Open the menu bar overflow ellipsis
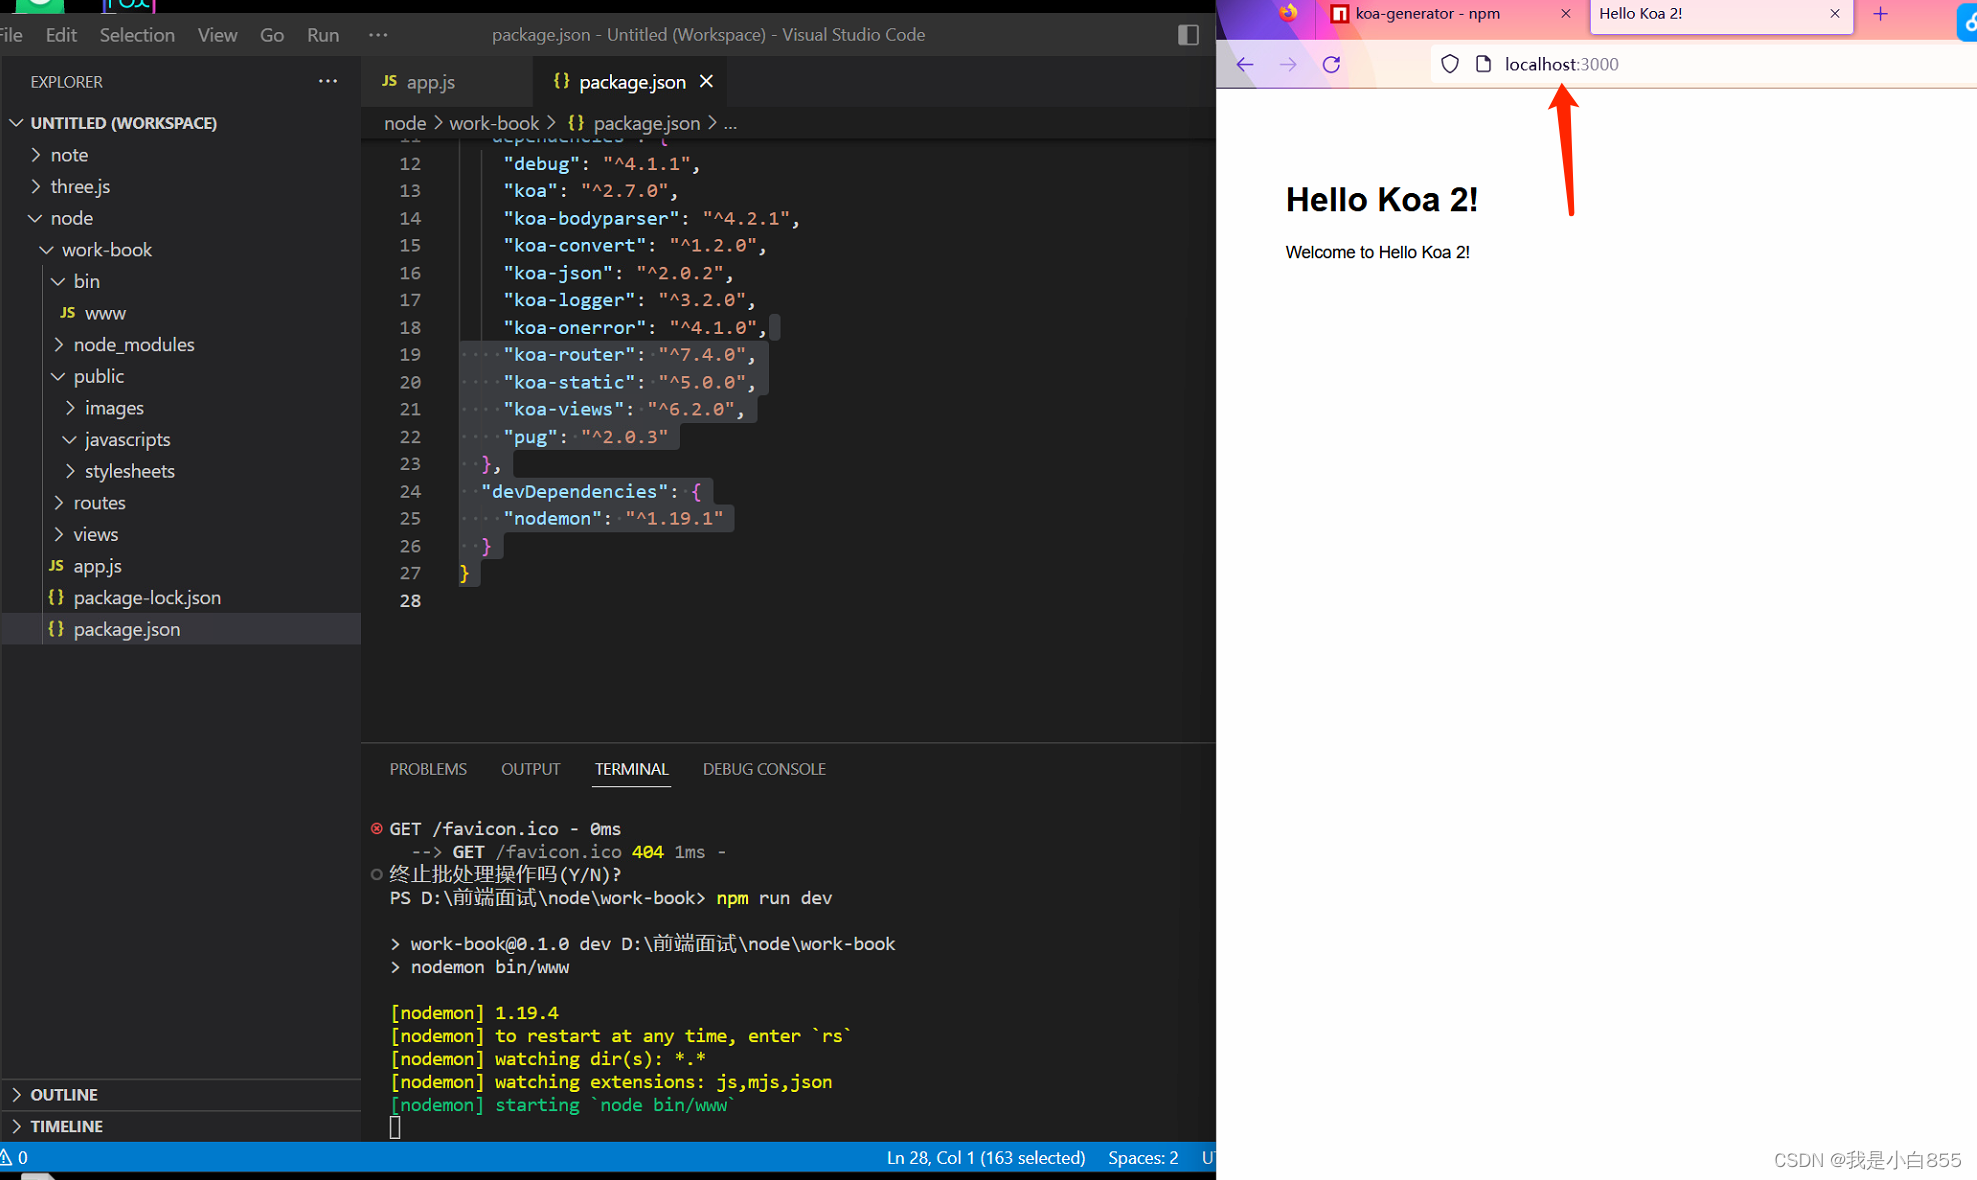The height and width of the screenshot is (1180, 1977). (x=377, y=35)
